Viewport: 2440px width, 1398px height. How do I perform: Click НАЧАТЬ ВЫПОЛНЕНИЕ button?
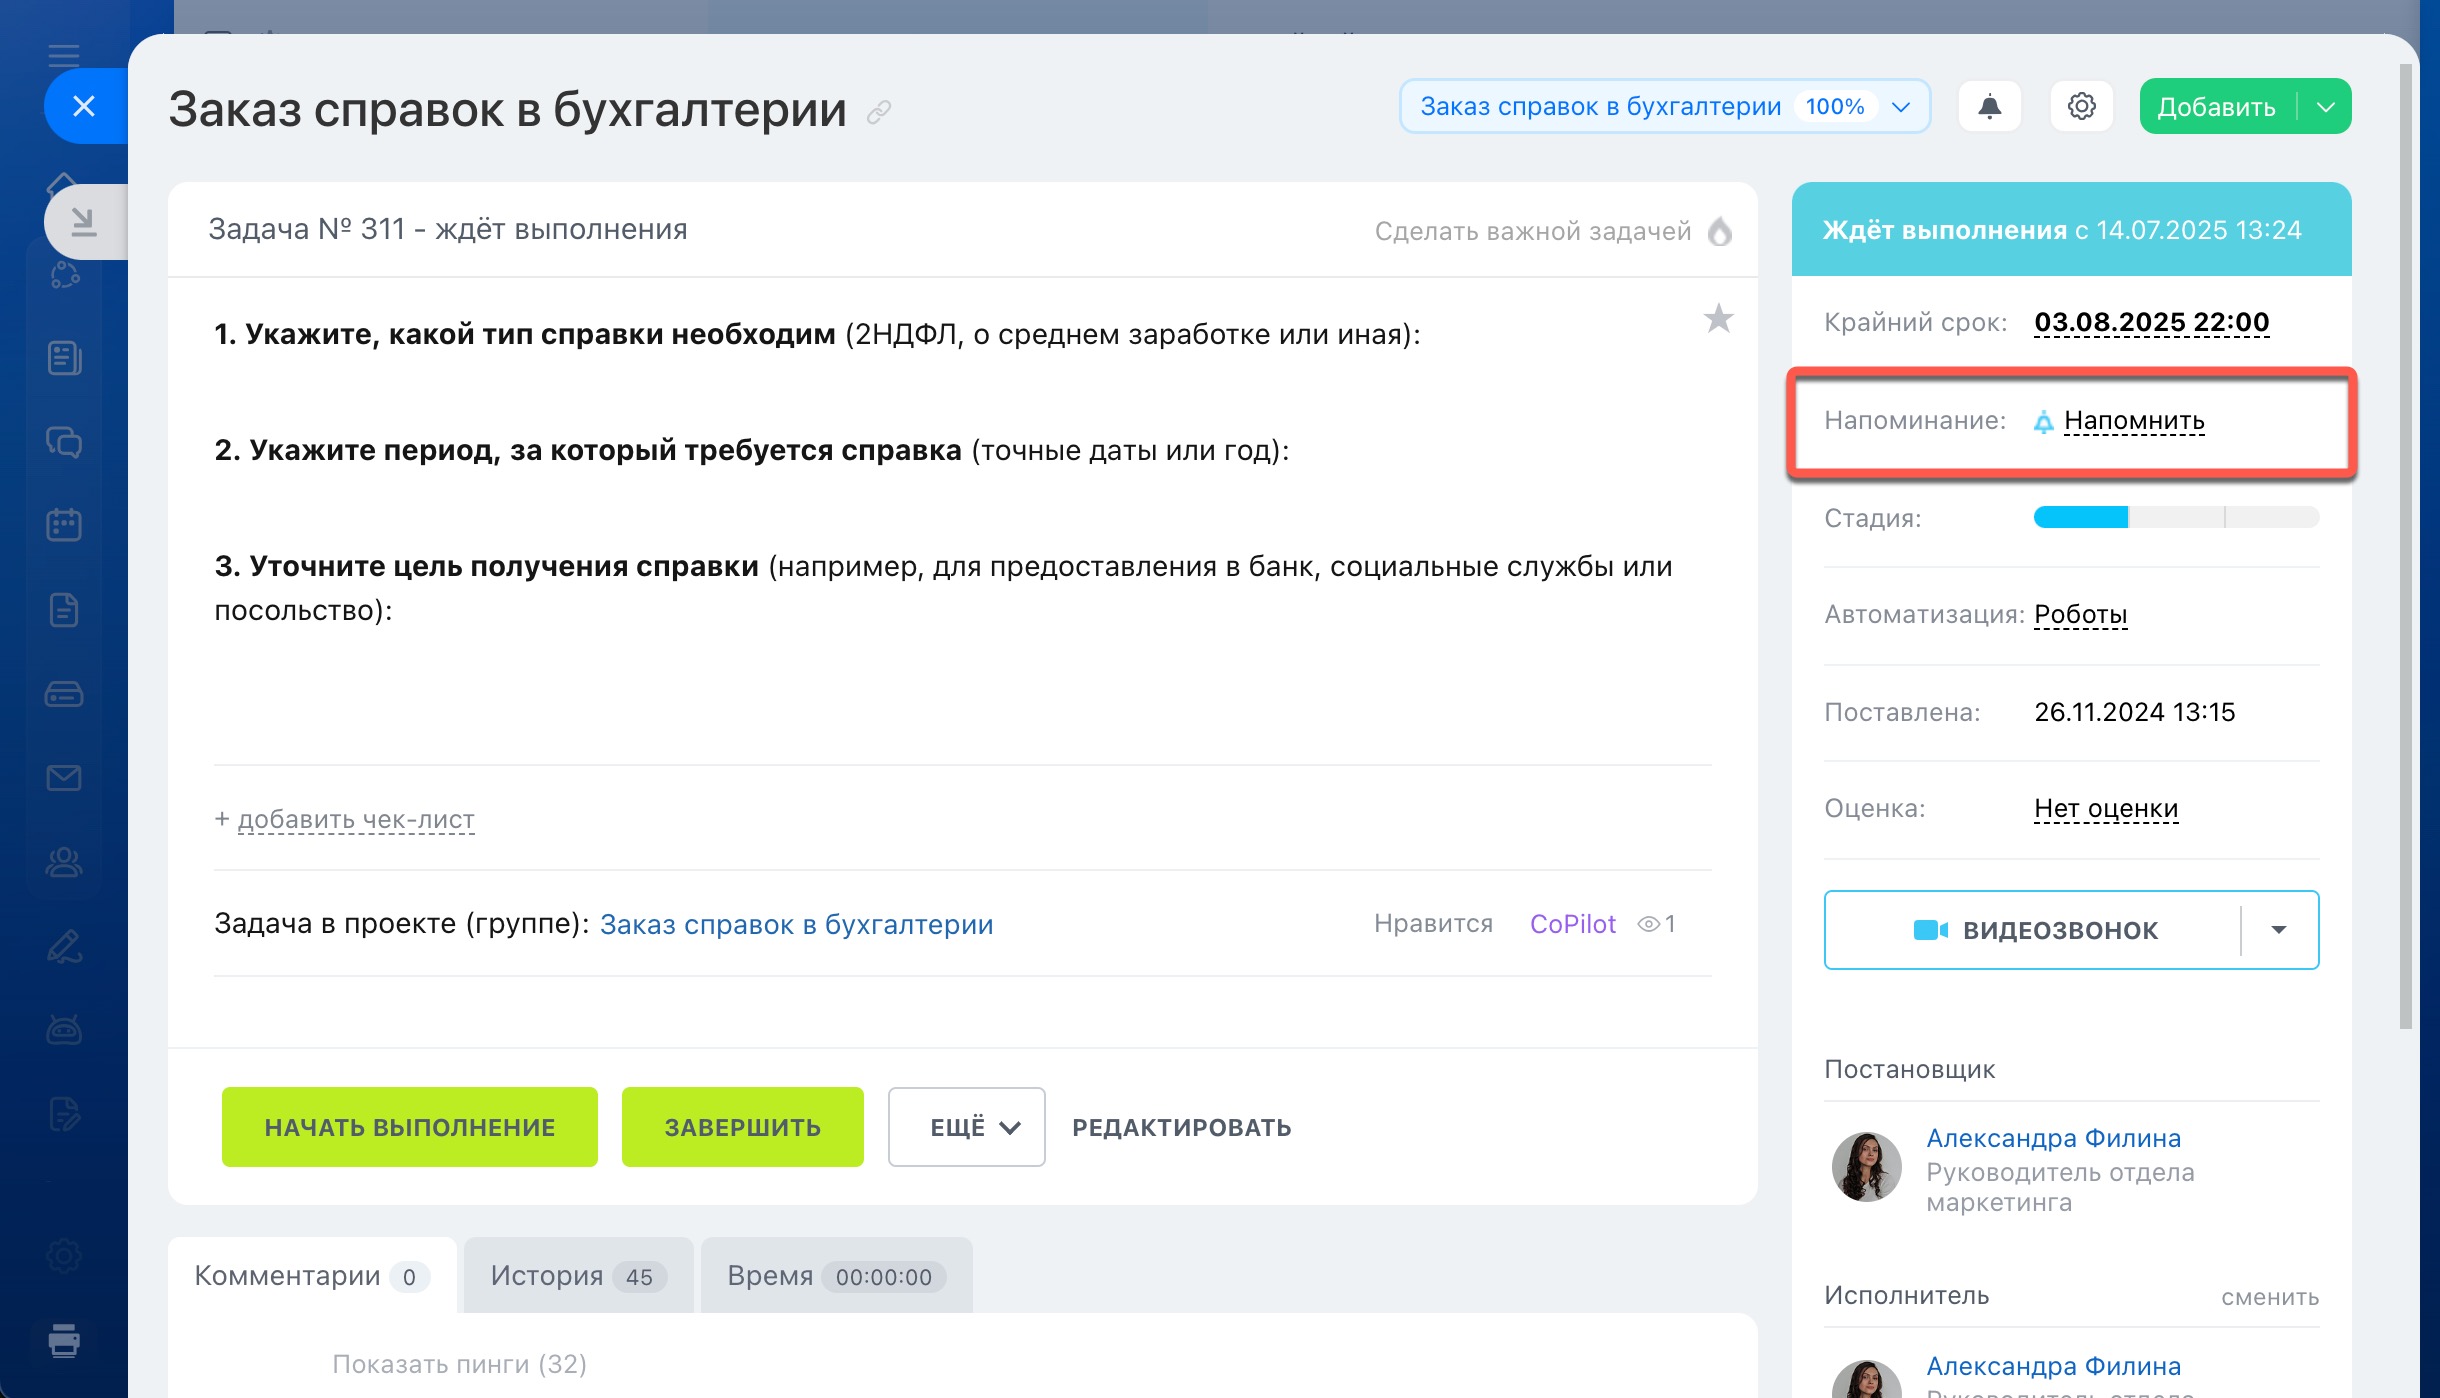coord(410,1127)
